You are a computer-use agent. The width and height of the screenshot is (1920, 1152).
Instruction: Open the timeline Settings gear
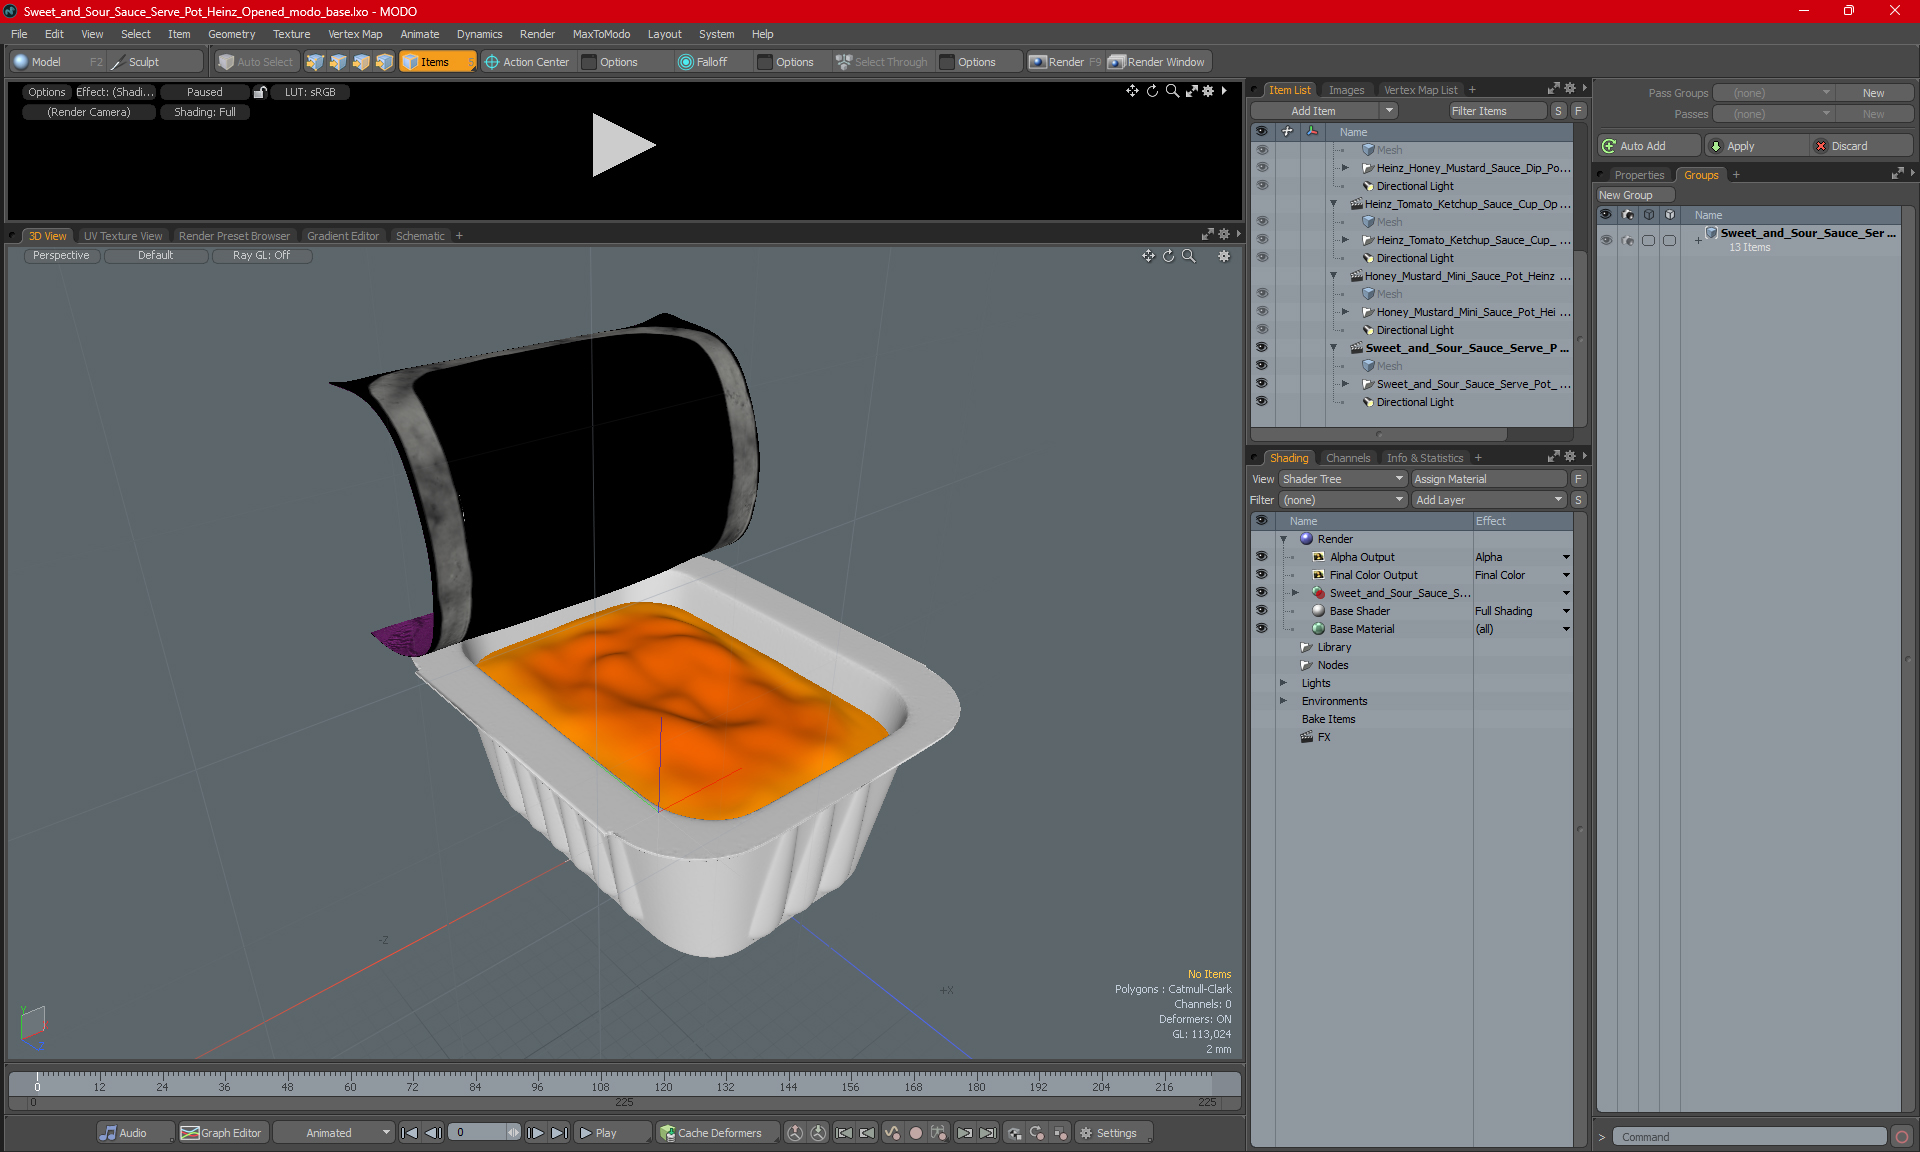click(x=1086, y=1133)
